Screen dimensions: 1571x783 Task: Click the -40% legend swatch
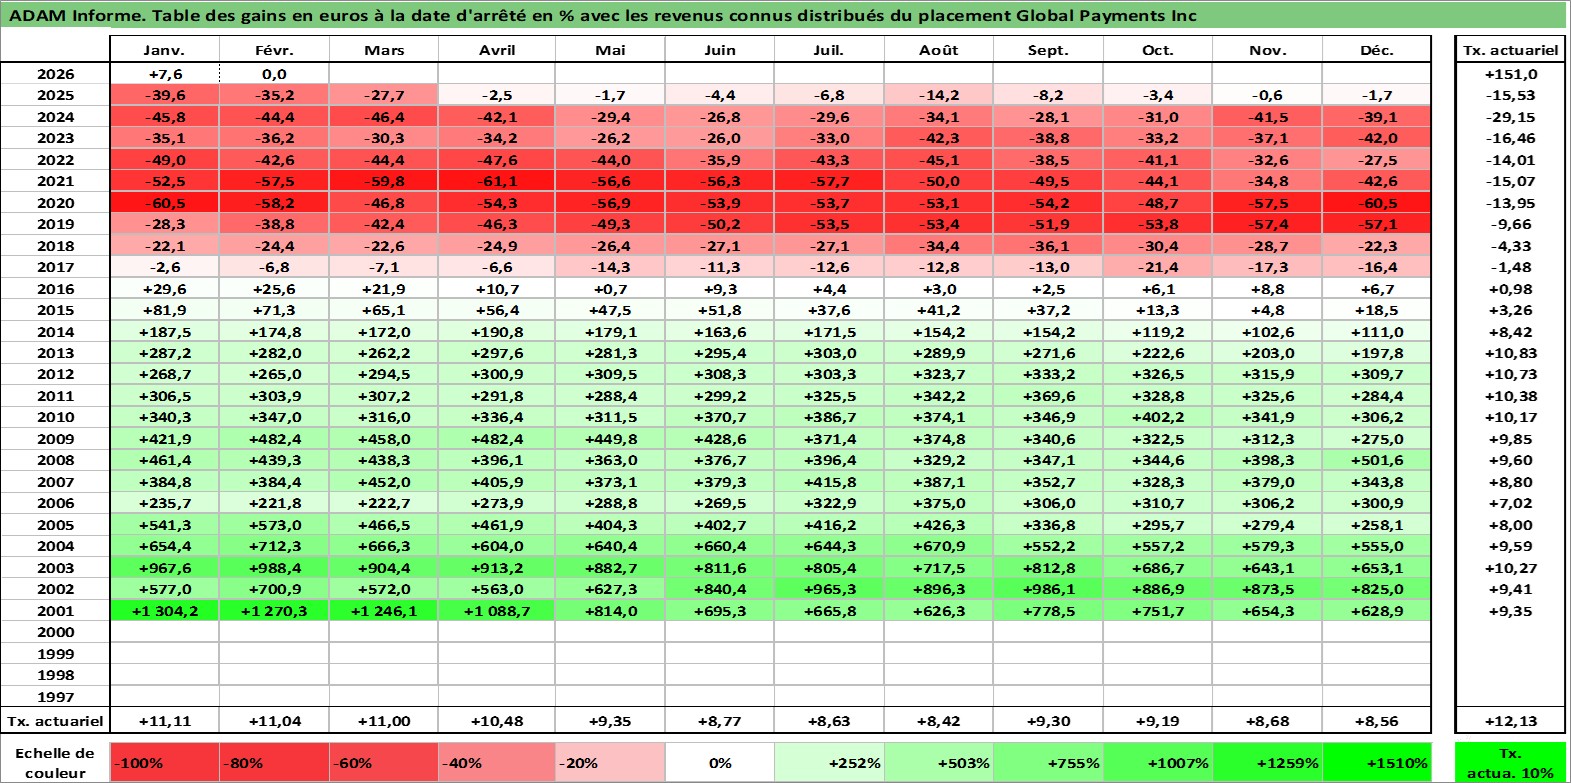click(x=496, y=762)
